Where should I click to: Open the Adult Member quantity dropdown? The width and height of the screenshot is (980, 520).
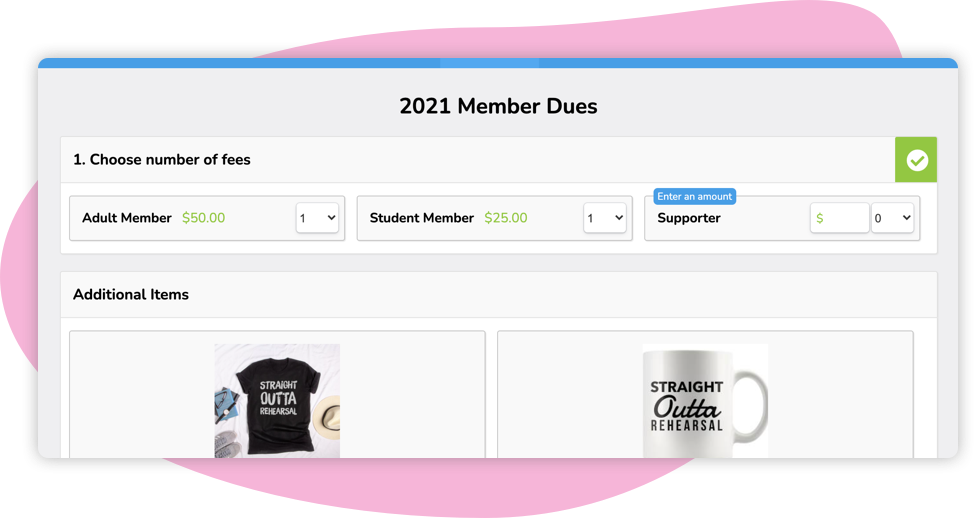[x=318, y=218]
